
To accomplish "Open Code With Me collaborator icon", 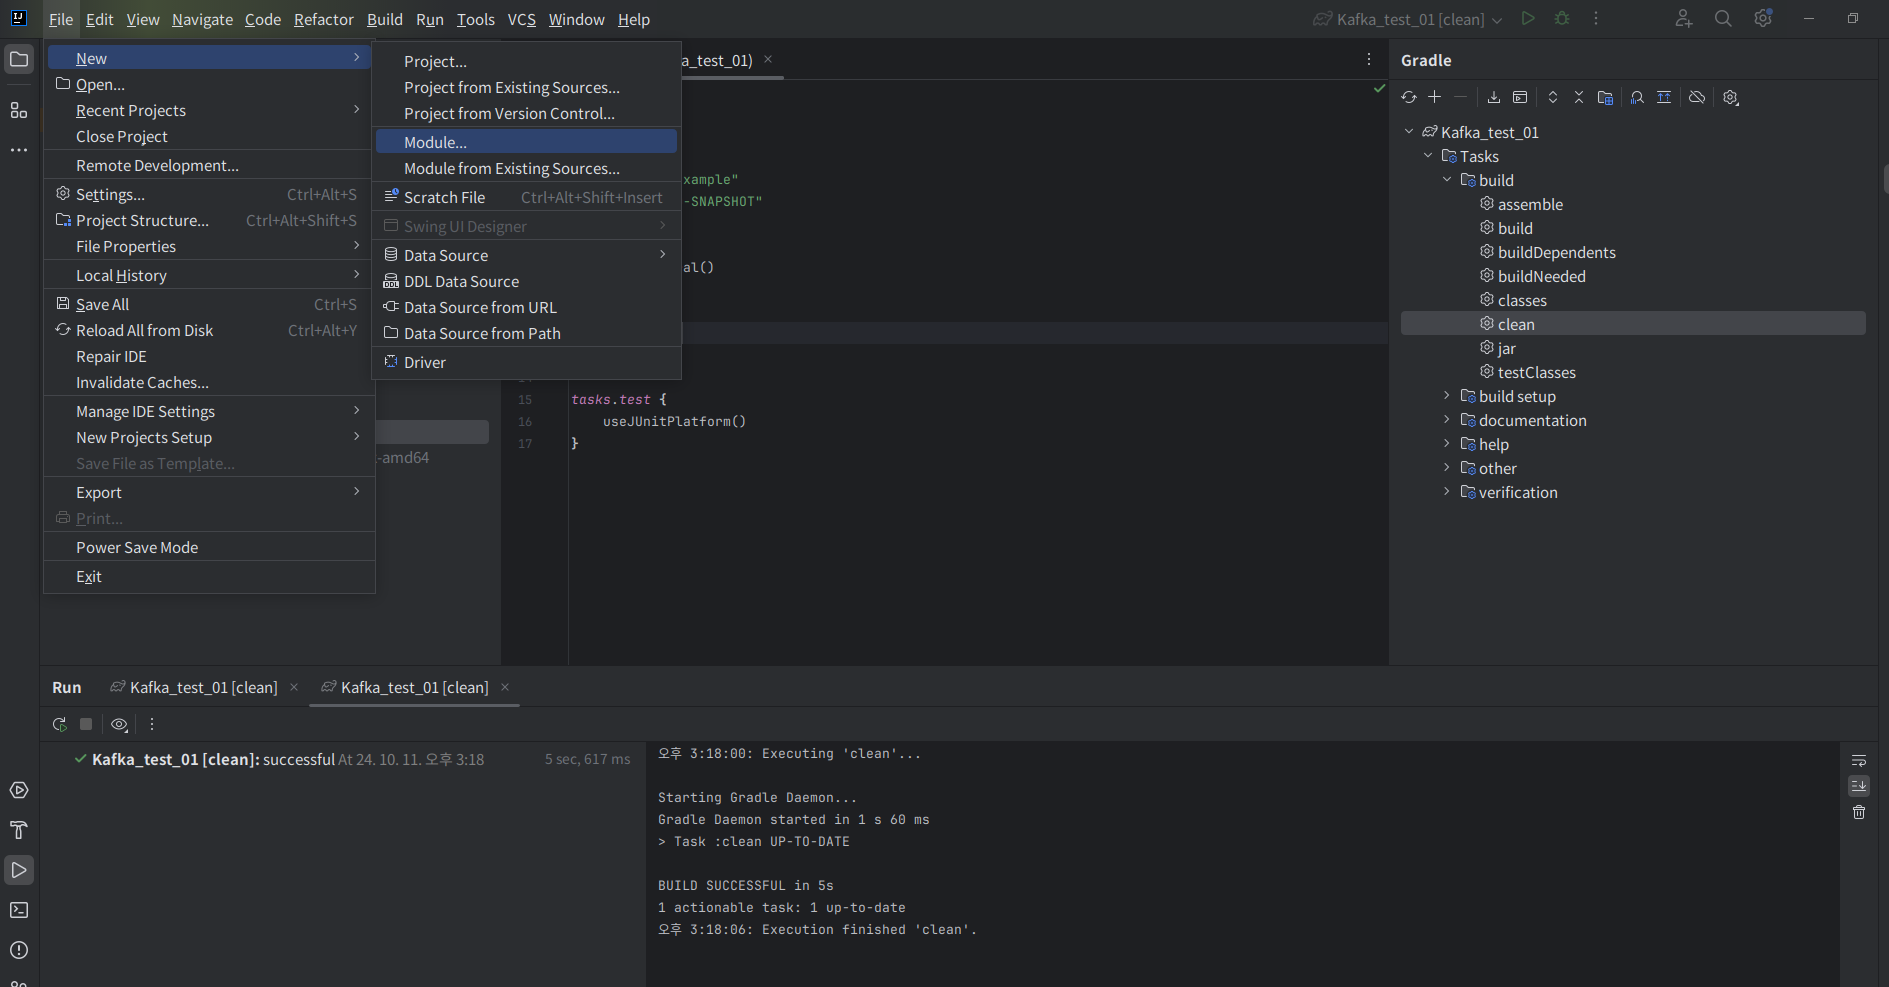I will [1683, 18].
